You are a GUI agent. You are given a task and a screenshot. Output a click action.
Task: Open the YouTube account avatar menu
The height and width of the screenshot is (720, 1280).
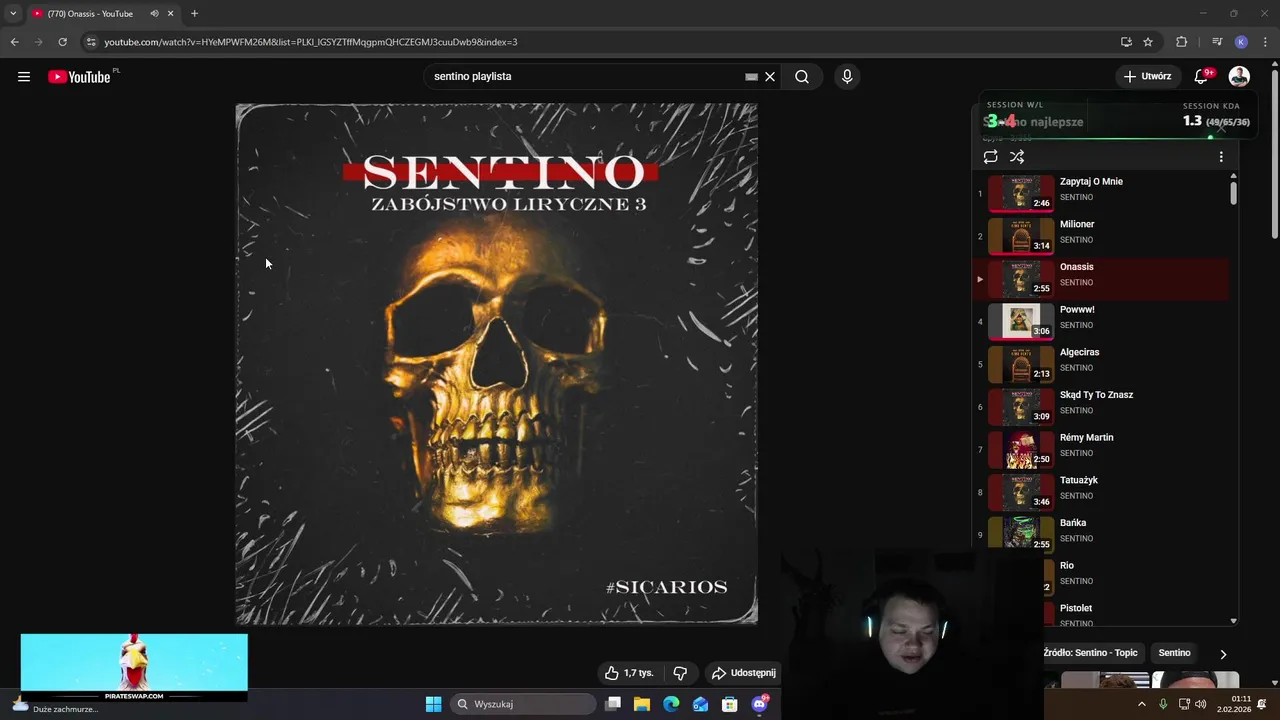[1239, 76]
